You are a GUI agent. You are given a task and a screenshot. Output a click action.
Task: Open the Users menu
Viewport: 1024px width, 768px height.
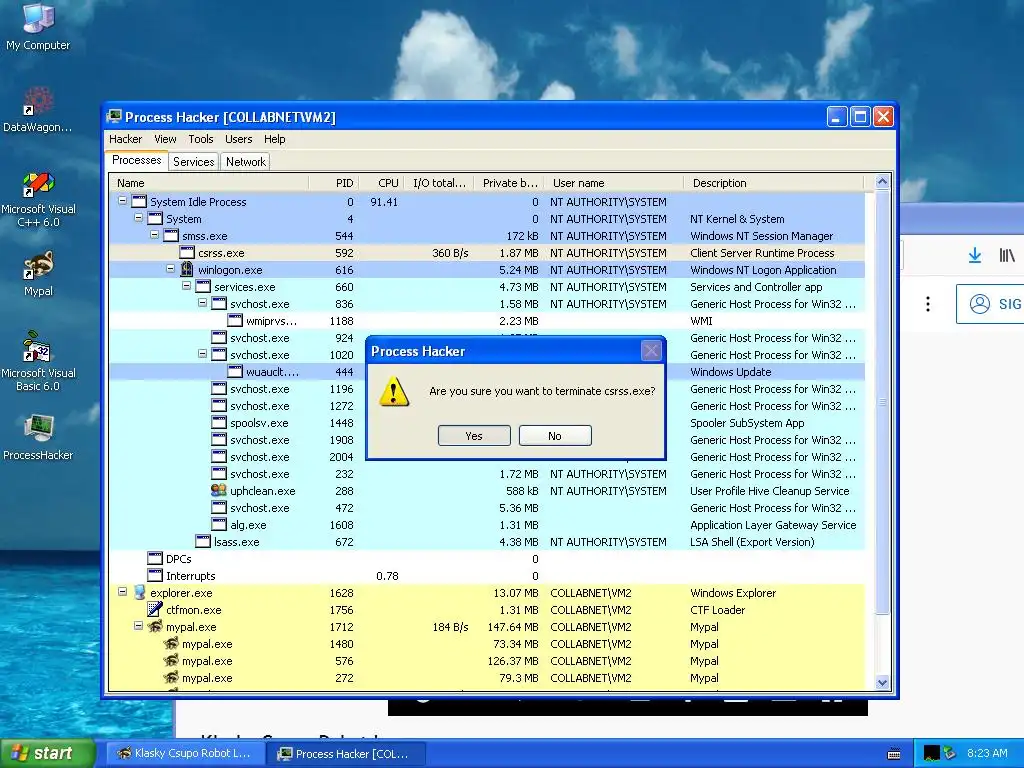click(x=238, y=139)
